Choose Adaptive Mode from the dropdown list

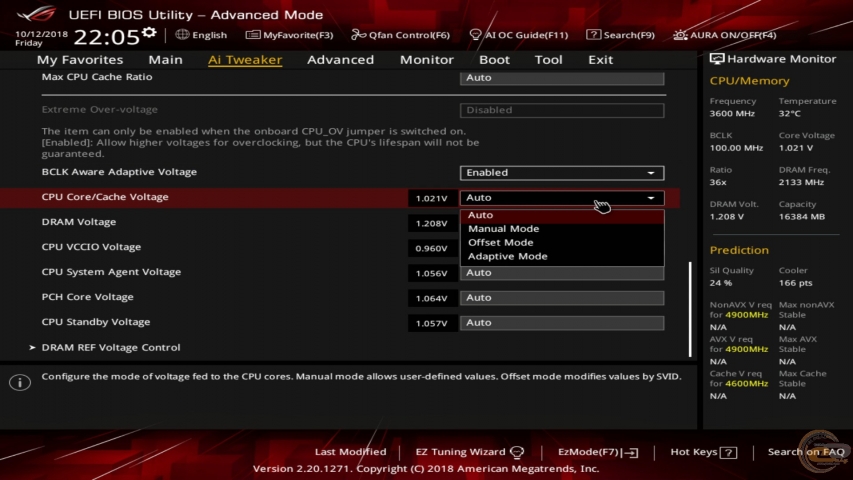pos(562,256)
